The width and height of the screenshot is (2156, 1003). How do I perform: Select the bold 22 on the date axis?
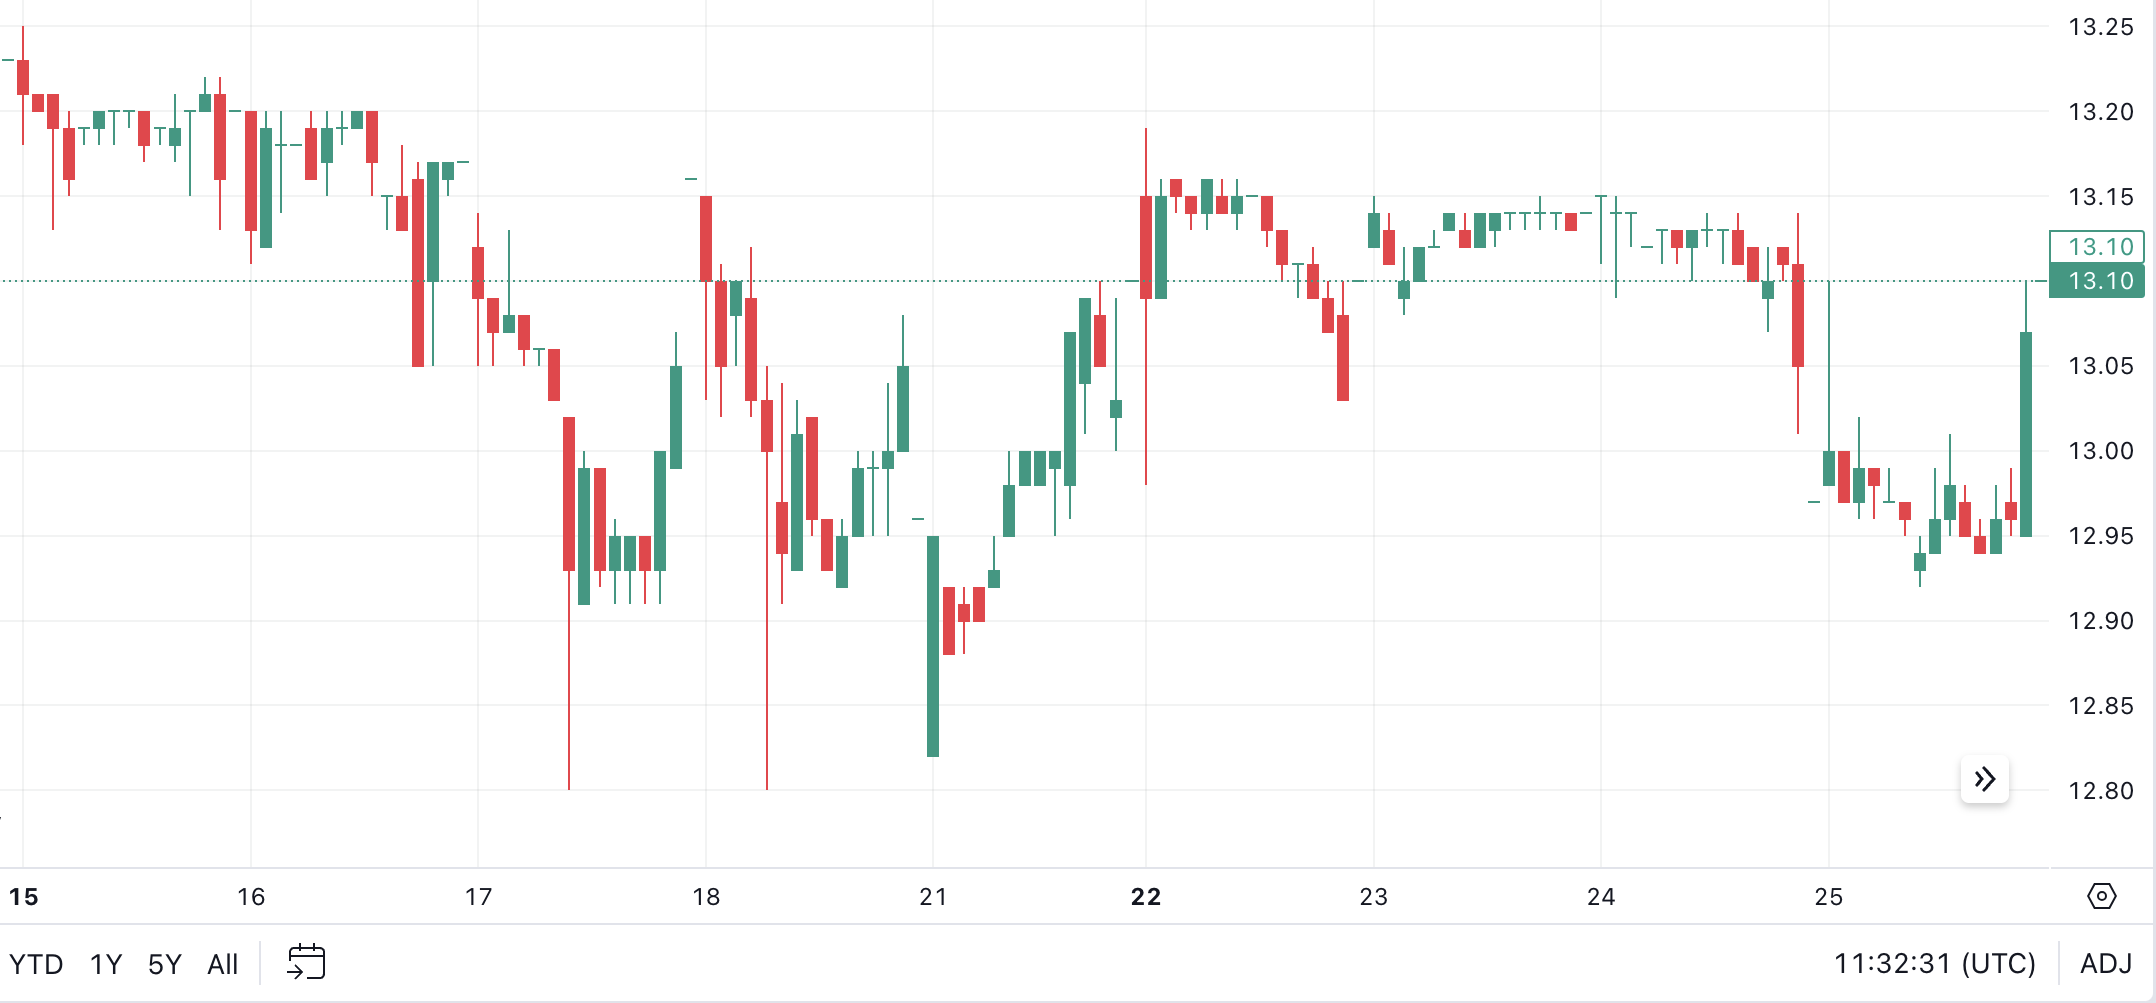pyautogui.click(x=1145, y=897)
